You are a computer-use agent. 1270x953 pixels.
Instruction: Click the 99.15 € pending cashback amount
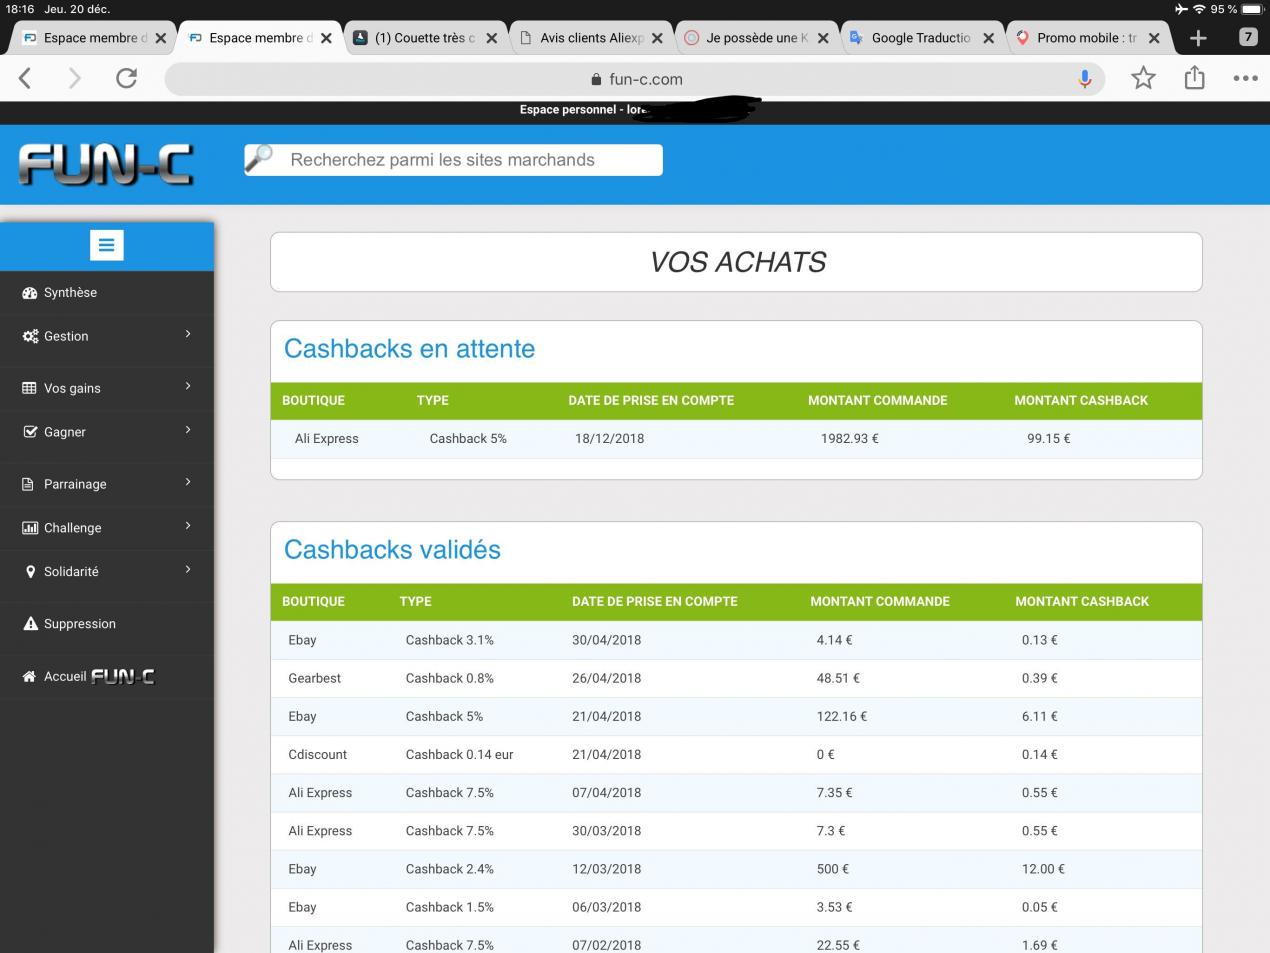[1049, 439]
